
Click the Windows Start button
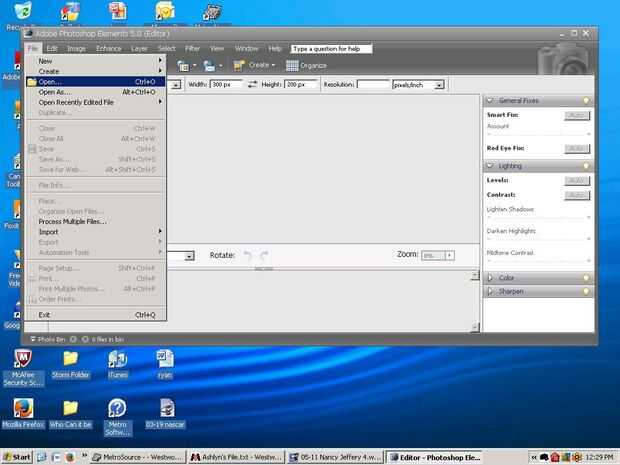pyautogui.click(x=17, y=457)
